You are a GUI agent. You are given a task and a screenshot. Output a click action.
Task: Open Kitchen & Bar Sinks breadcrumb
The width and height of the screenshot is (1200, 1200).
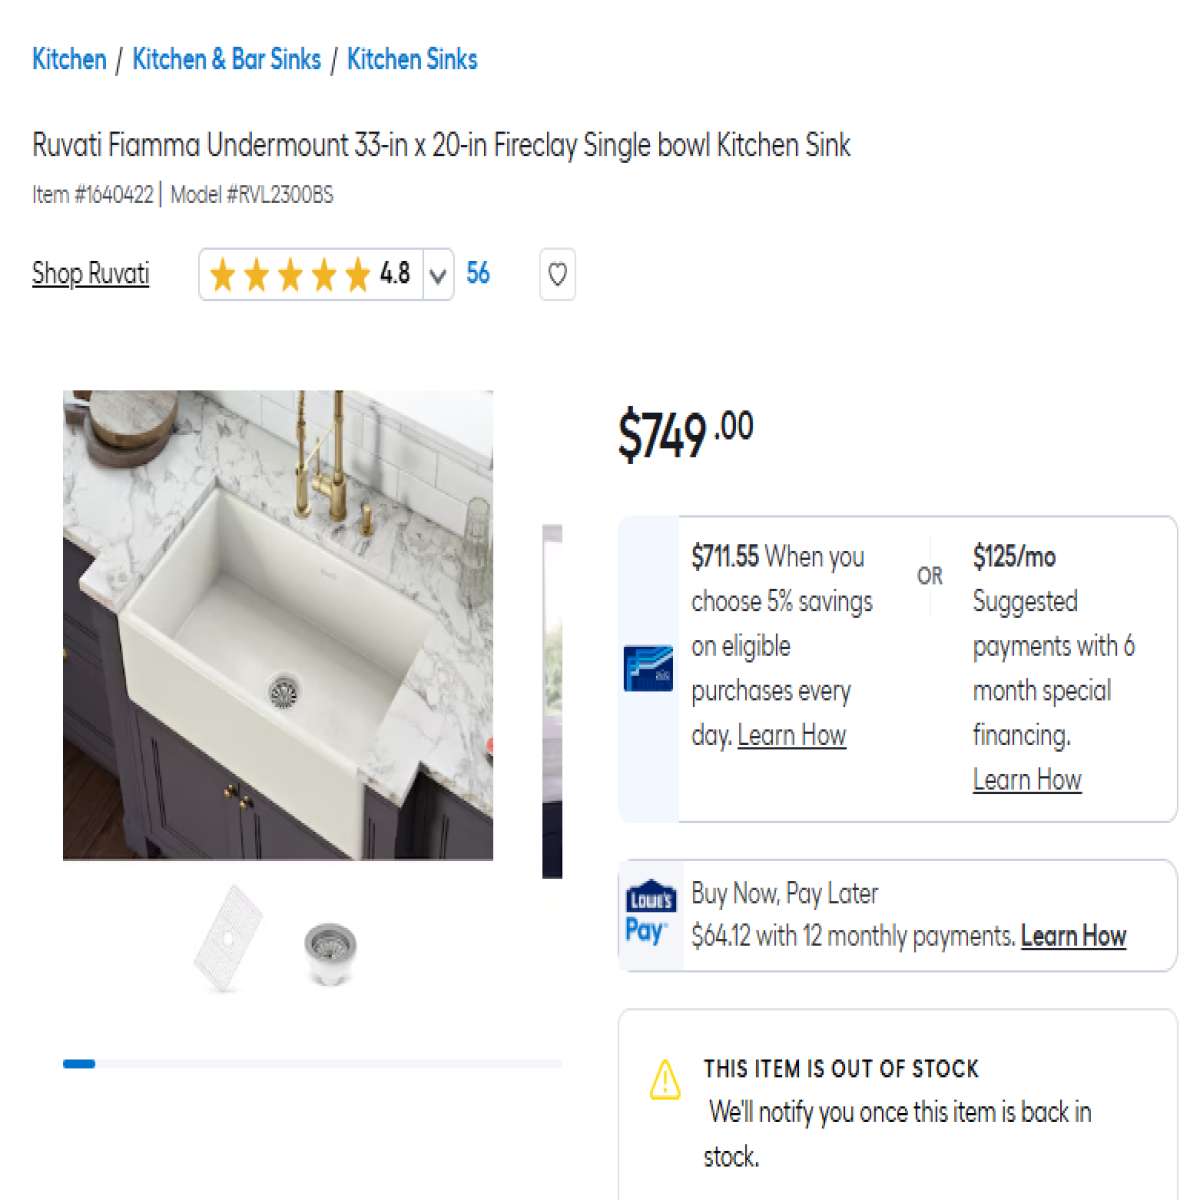tap(226, 59)
